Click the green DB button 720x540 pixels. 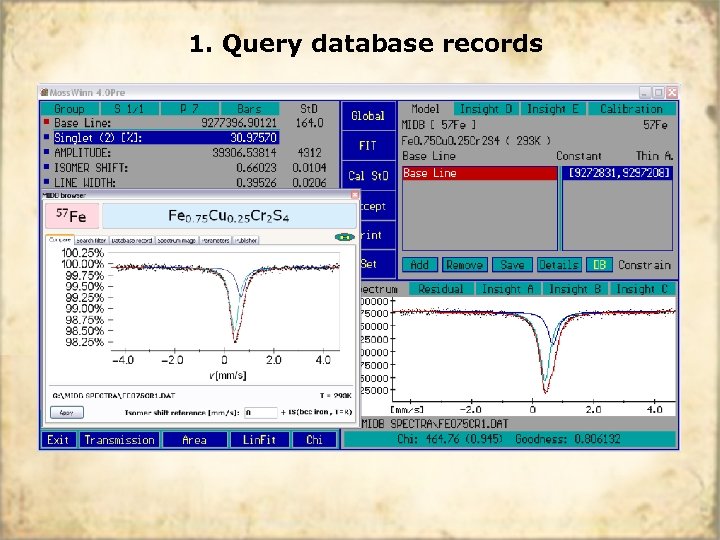coord(599,265)
